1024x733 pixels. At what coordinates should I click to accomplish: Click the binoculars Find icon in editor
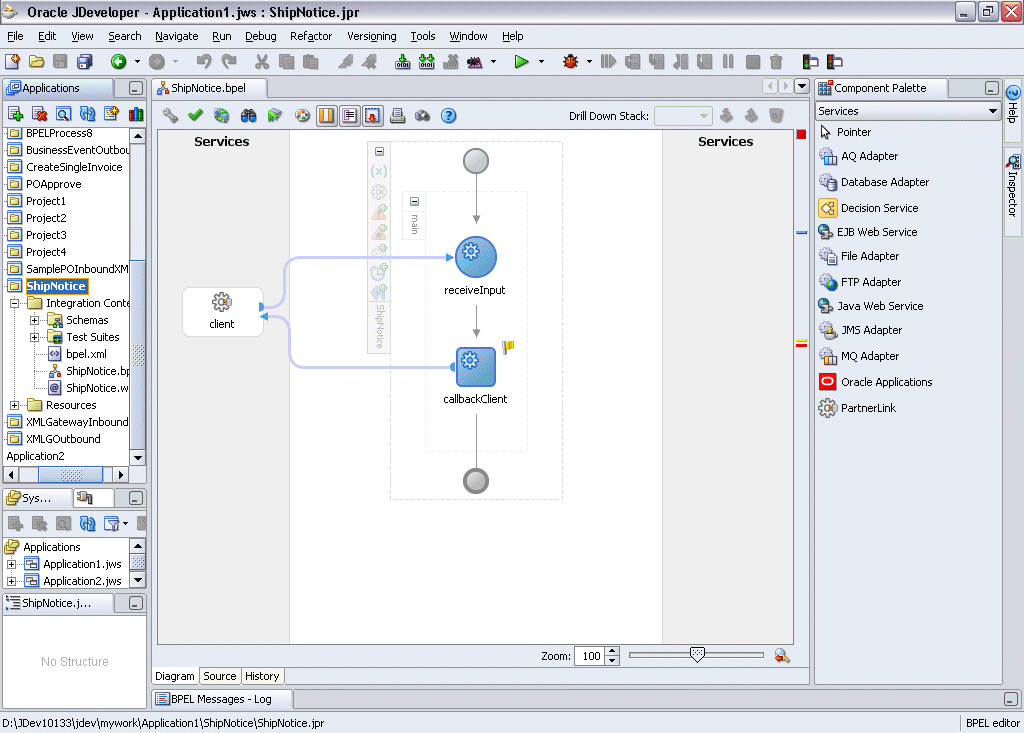click(x=249, y=116)
